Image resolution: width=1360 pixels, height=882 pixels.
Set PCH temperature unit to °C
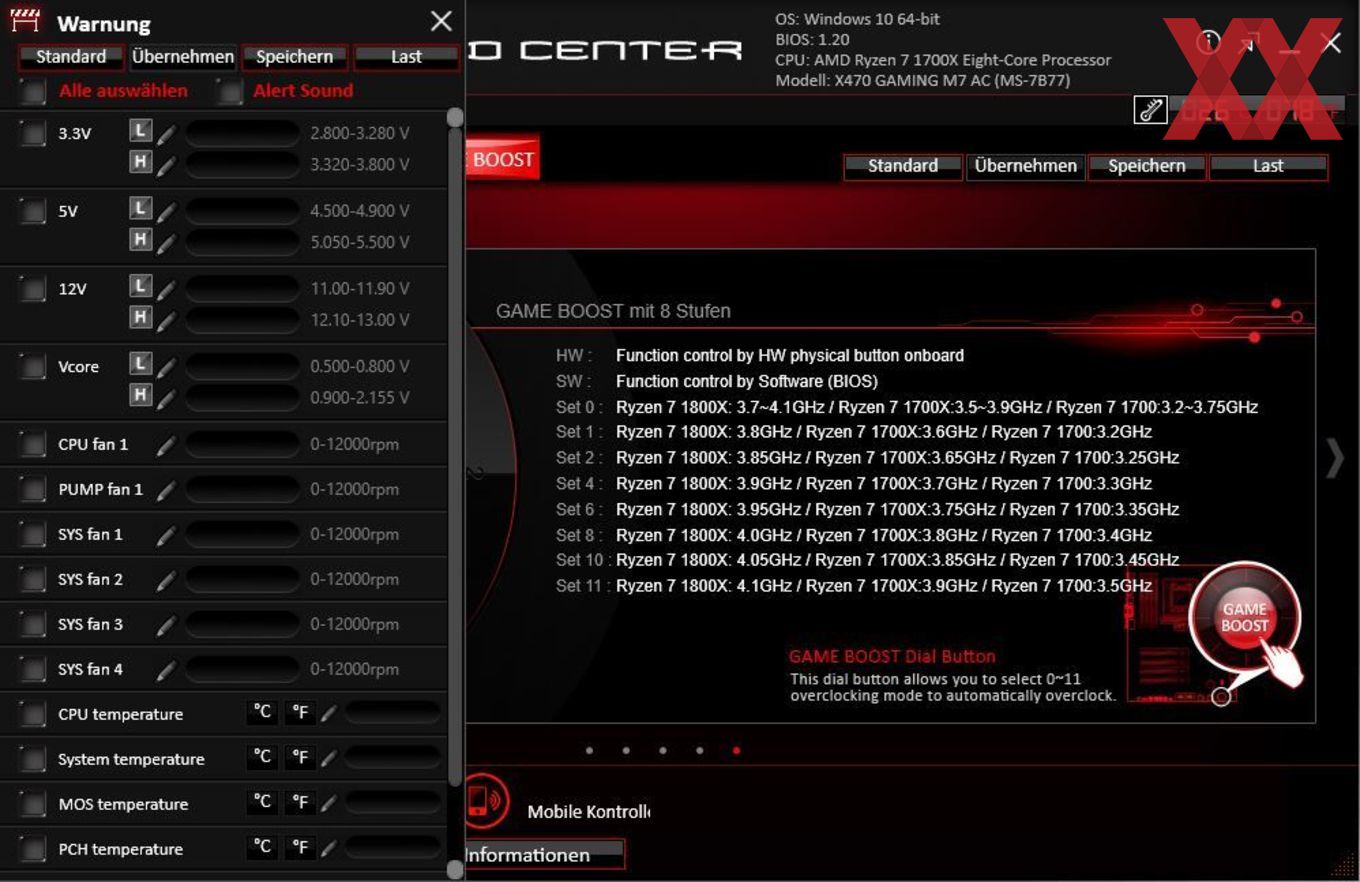[x=262, y=847]
